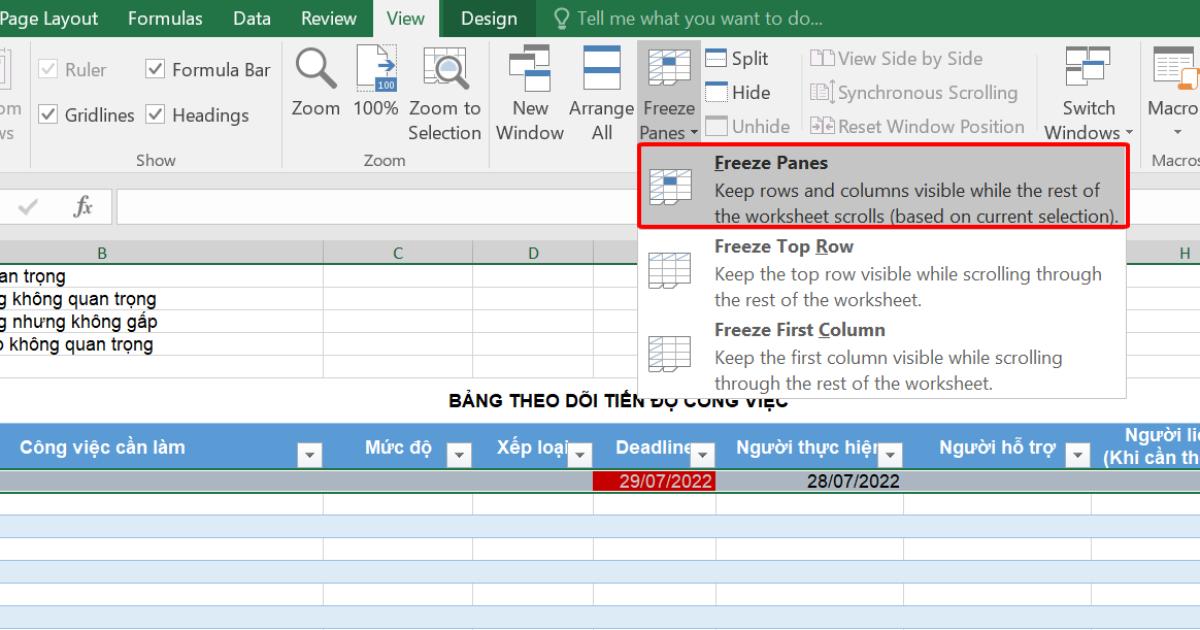Switch to the Formulas tab
This screenshot has width=1200, height=630.
165,19
